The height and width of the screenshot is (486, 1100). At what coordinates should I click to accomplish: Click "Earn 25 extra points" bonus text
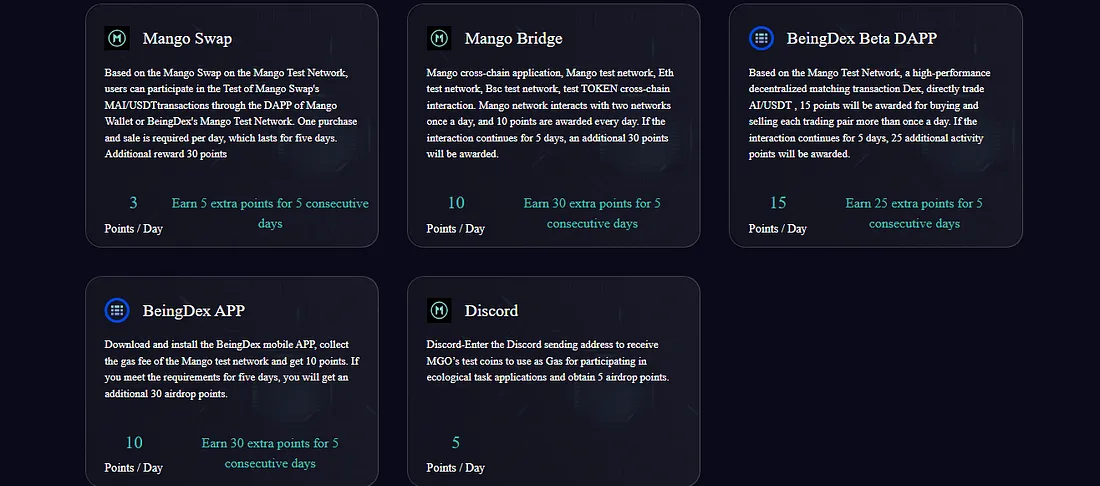pyautogui.click(x=914, y=213)
